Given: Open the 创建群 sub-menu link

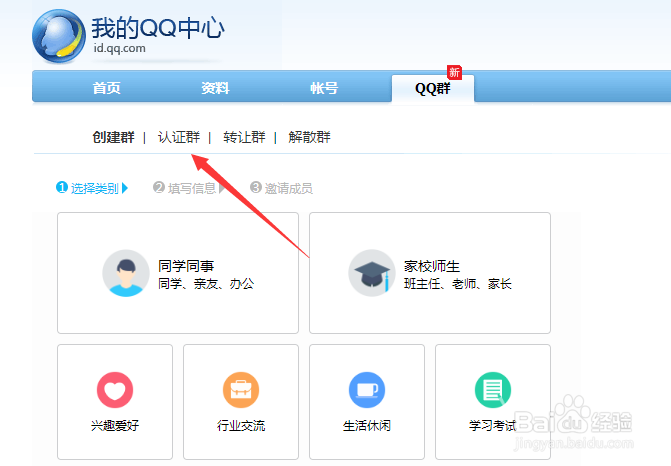Looking at the screenshot, I should point(113,137).
